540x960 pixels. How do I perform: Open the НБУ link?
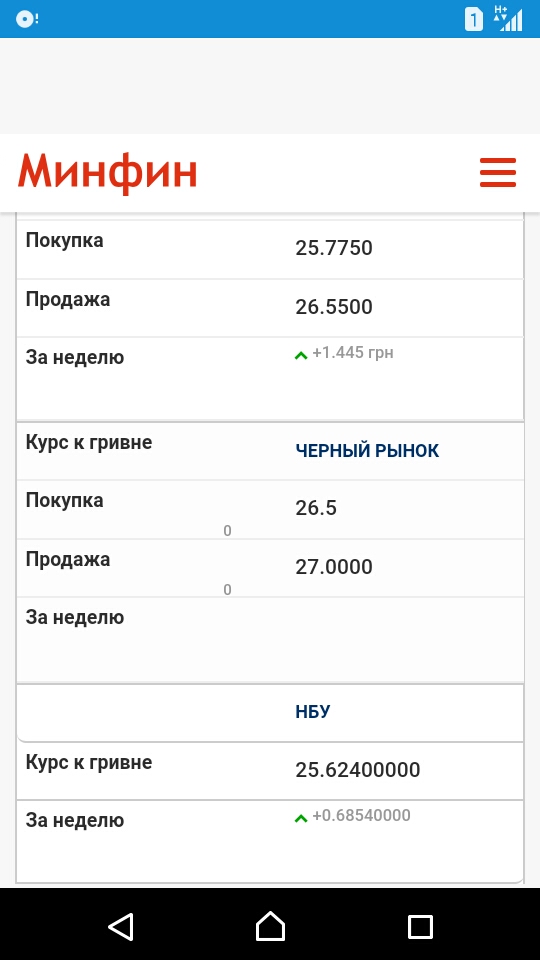pos(313,711)
